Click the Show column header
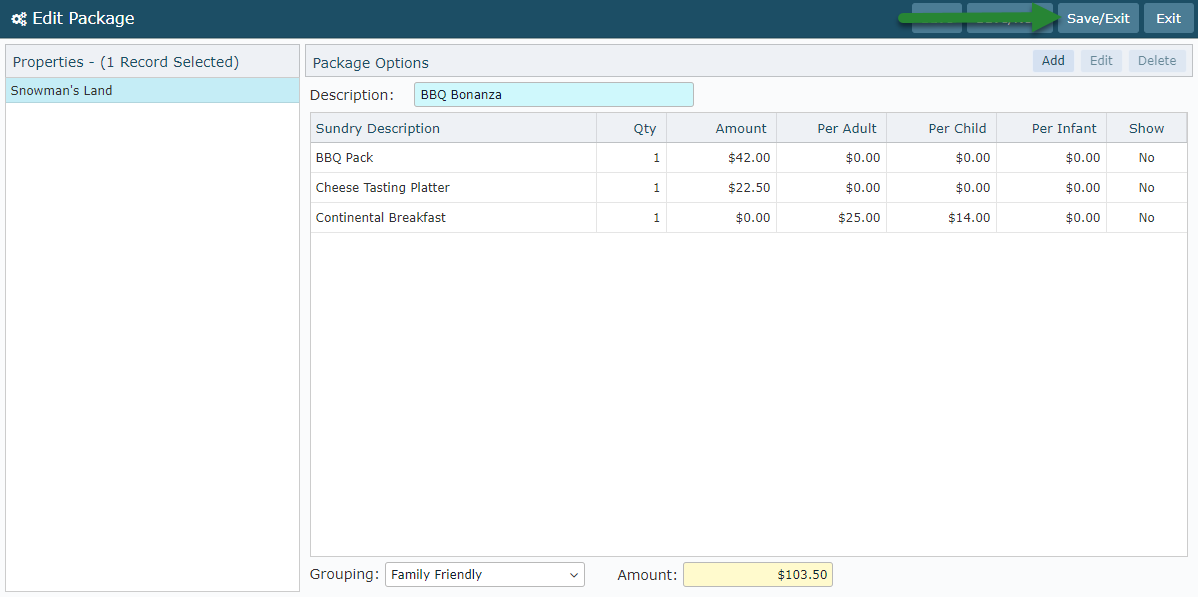1198x597 pixels. click(1146, 128)
